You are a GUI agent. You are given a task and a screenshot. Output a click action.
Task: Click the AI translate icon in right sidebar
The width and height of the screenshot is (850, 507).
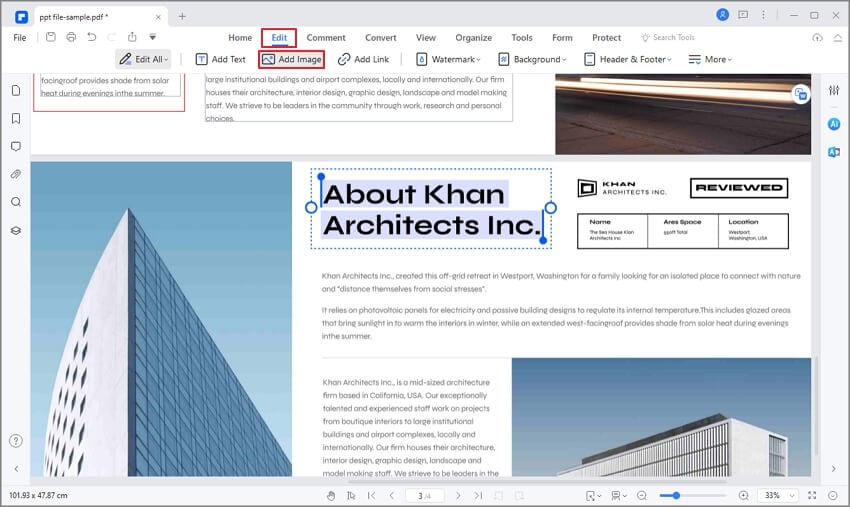click(834, 152)
